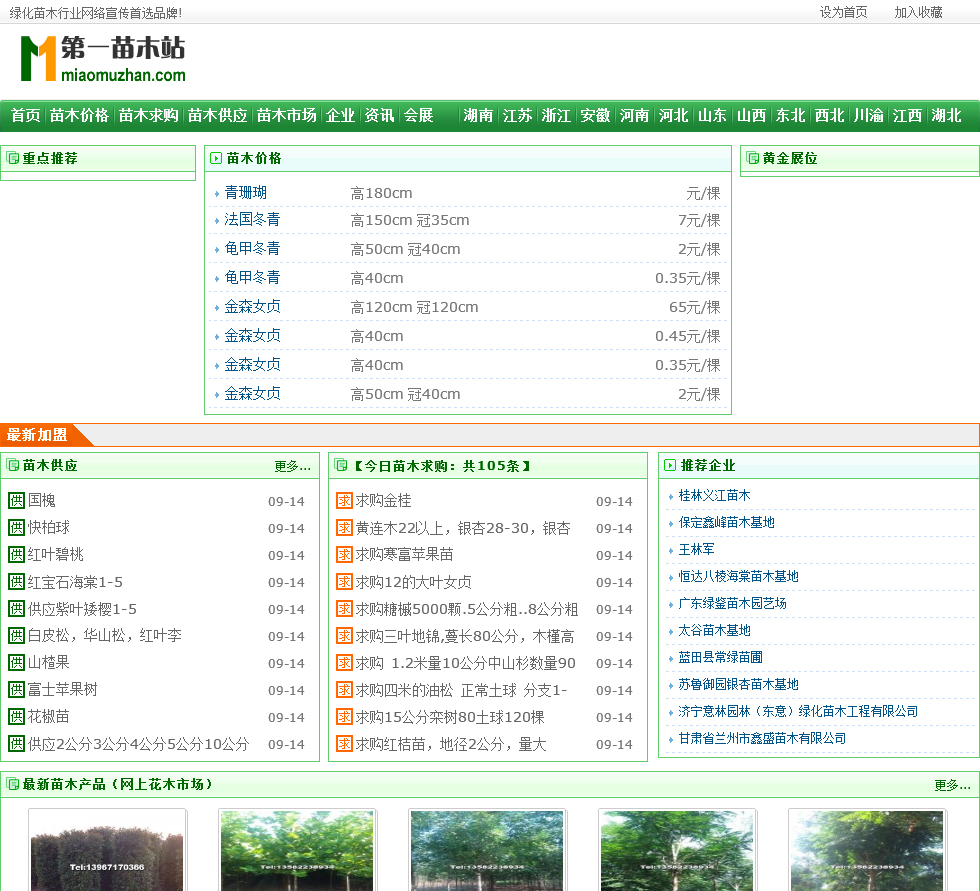
Task: Choose the 山东 region in navigation bar
Action: point(712,115)
